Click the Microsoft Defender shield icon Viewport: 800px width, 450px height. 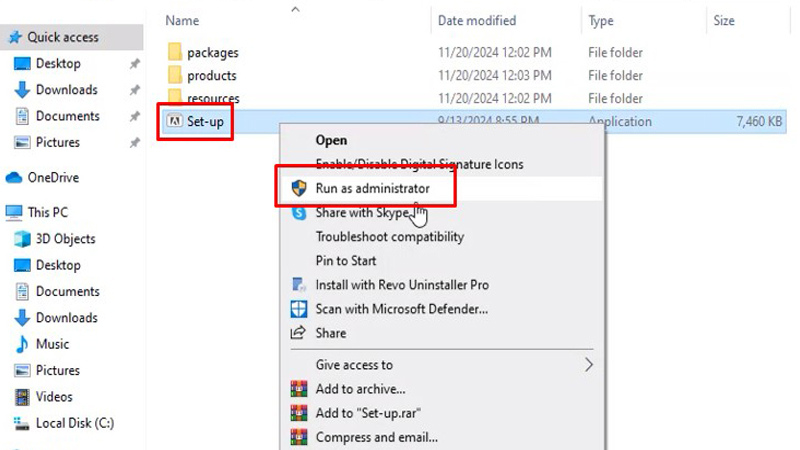pos(299,309)
